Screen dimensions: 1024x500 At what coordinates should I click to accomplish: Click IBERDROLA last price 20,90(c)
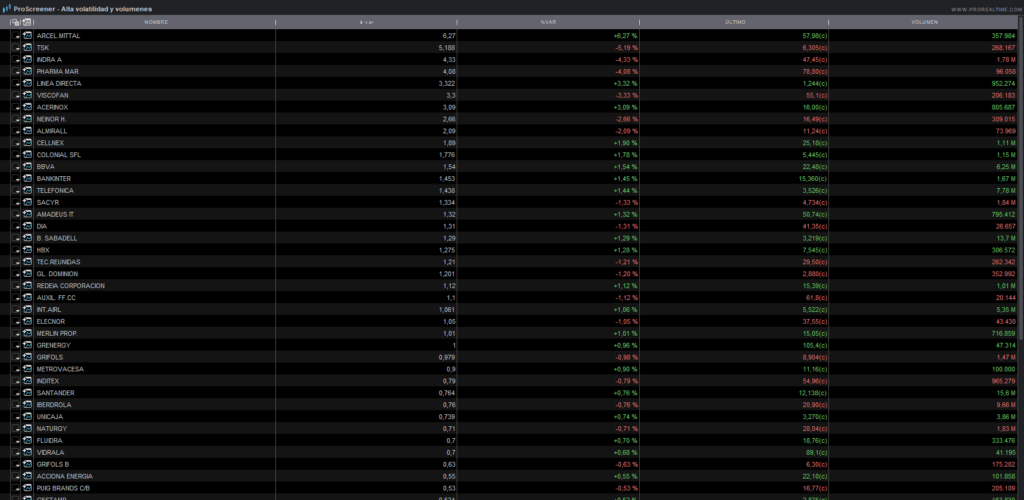[814, 405]
